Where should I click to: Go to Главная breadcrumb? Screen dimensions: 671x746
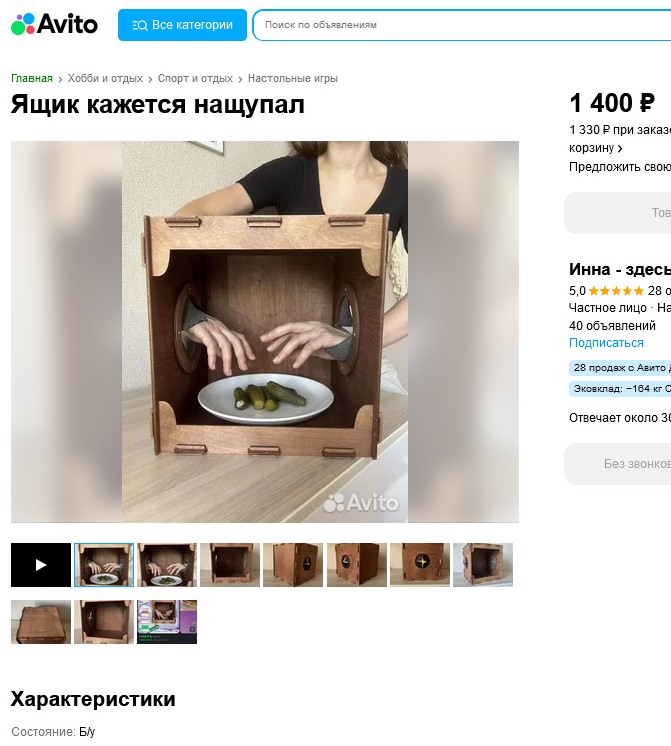[32, 79]
